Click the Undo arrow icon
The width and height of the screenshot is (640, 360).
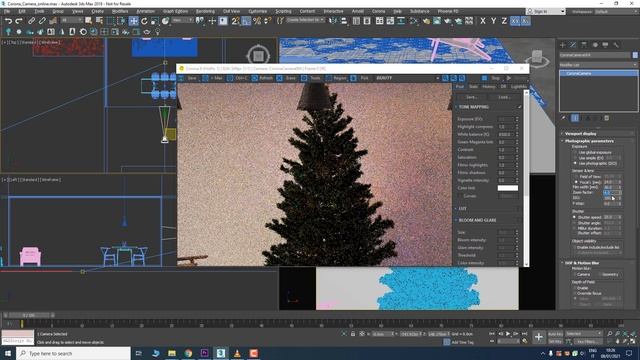pyautogui.click(x=8, y=20)
